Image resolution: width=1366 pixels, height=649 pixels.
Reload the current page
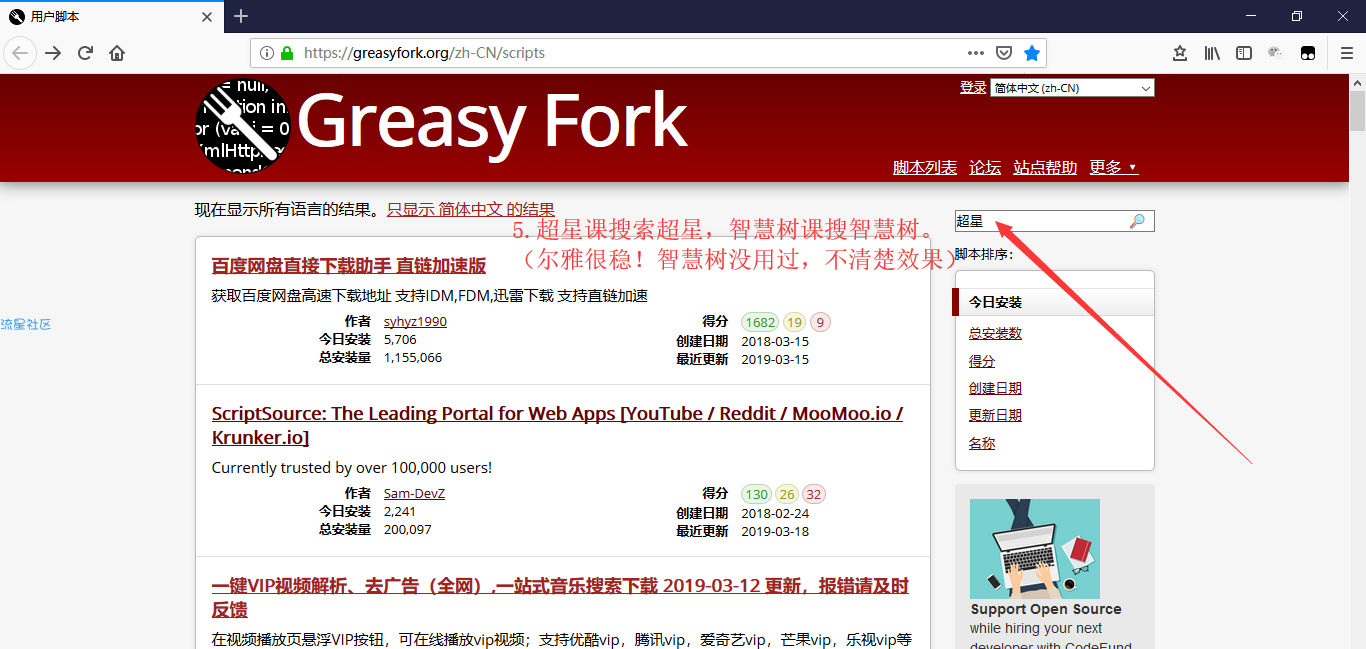pyautogui.click(x=85, y=53)
